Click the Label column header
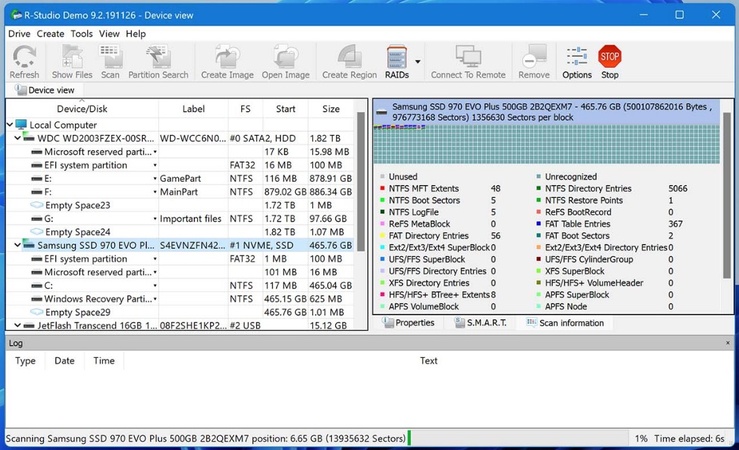This screenshot has height=450, width=739. tap(193, 109)
